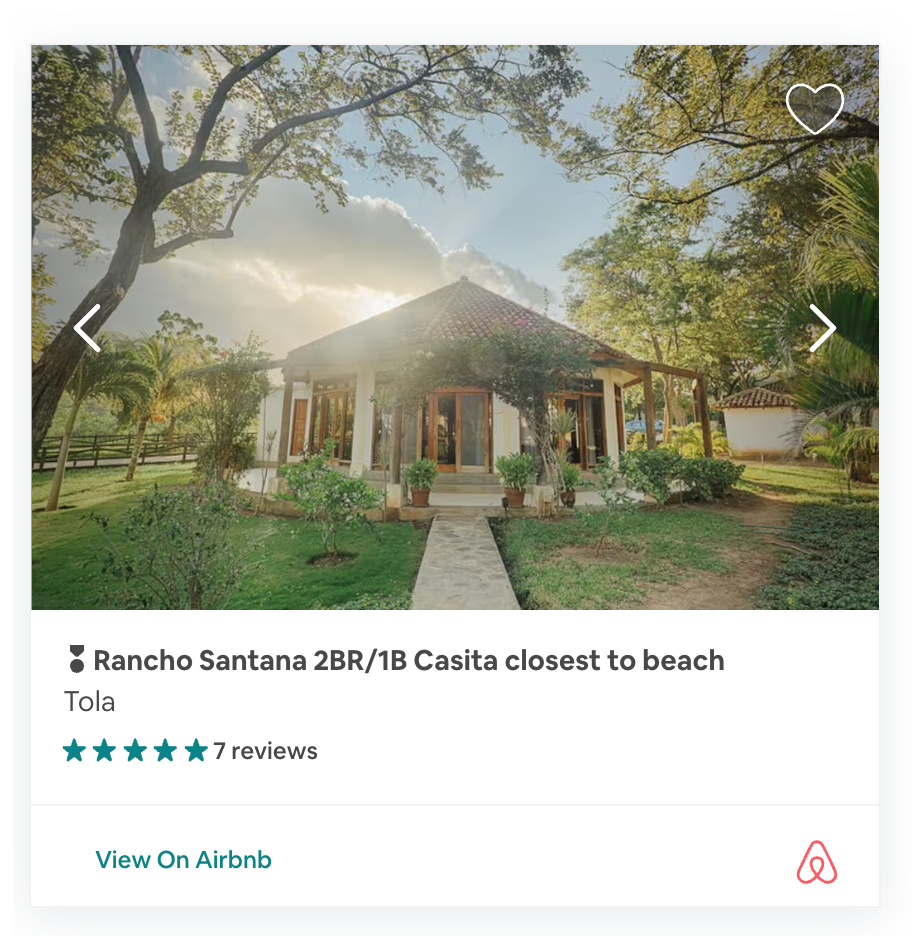
Task: Click the first teal rating star
Action: (x=74, y=750)
